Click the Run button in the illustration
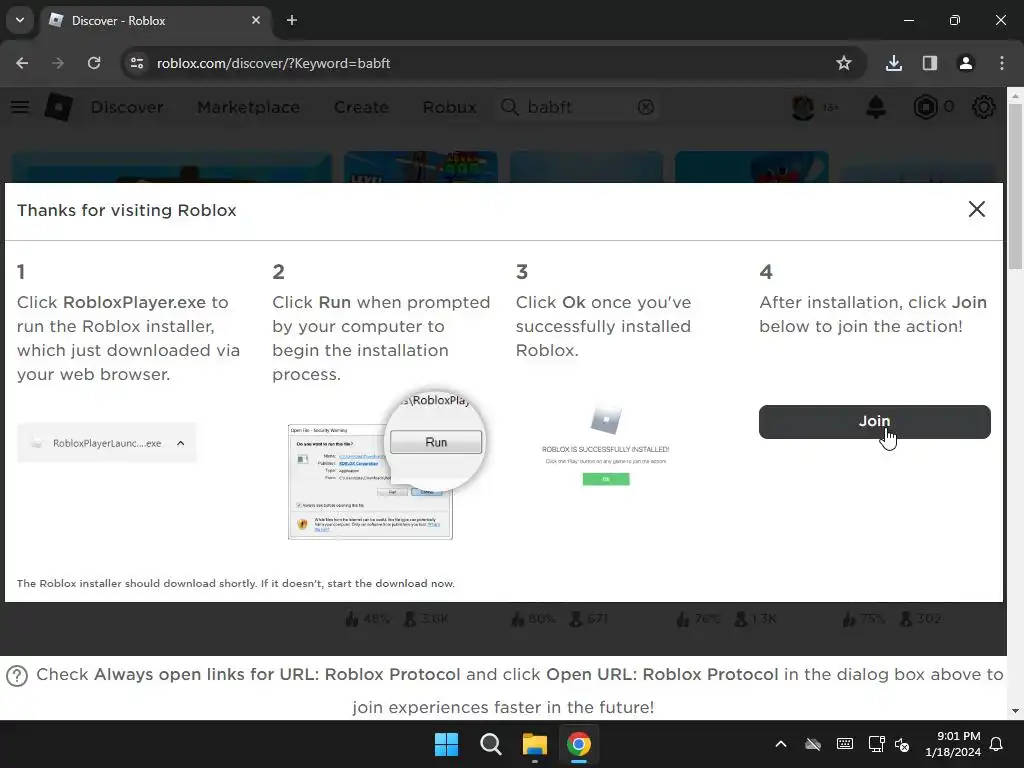 click(436, 442)
